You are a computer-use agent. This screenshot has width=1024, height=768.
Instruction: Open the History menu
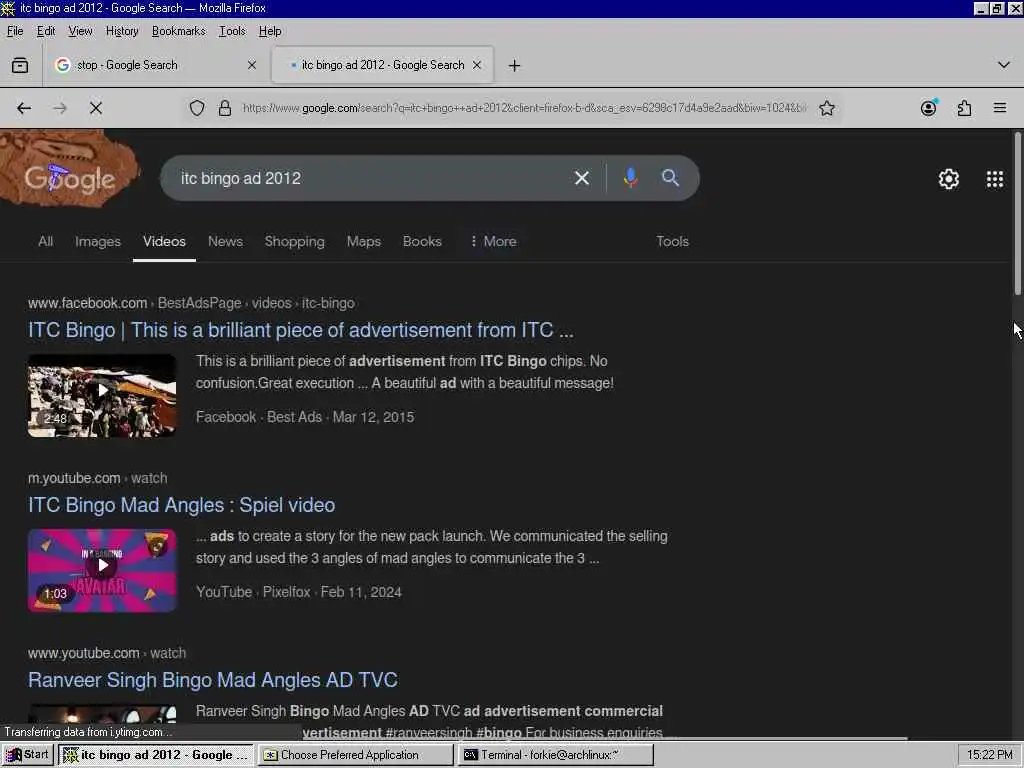122,31
